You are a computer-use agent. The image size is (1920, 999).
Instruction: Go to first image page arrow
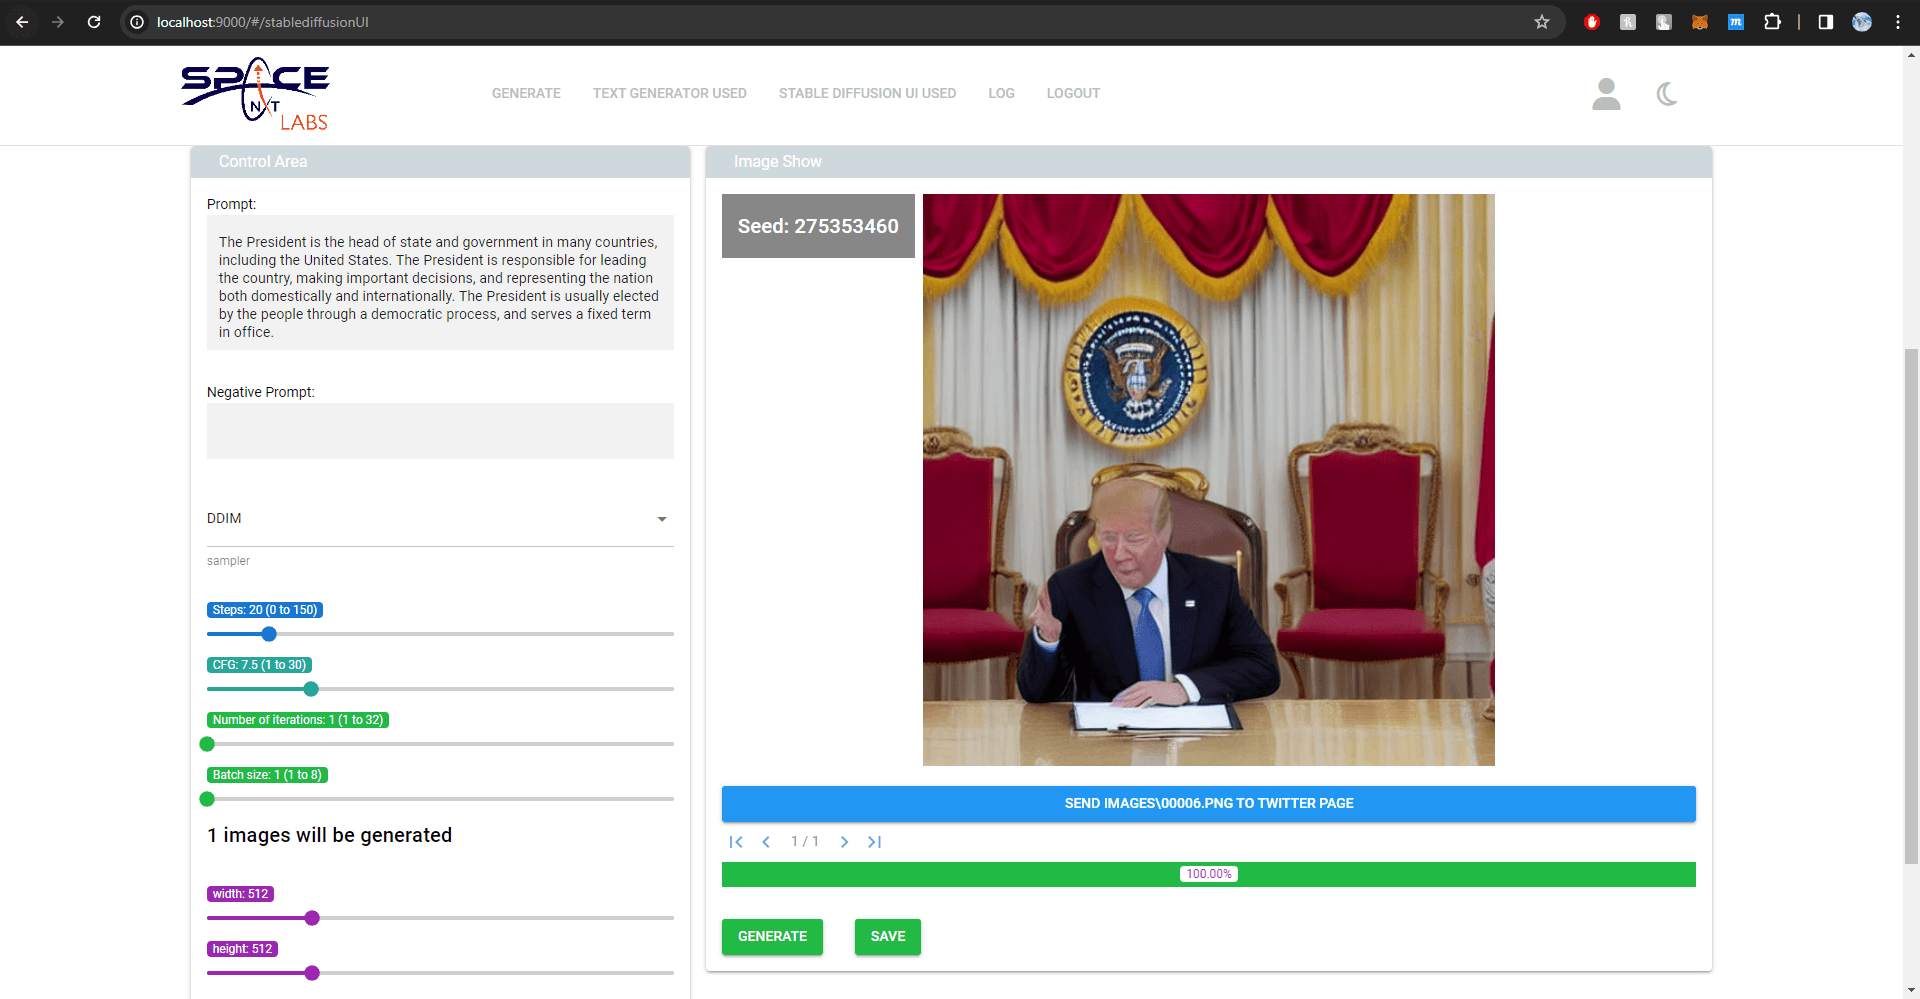(x=736, y=842)
